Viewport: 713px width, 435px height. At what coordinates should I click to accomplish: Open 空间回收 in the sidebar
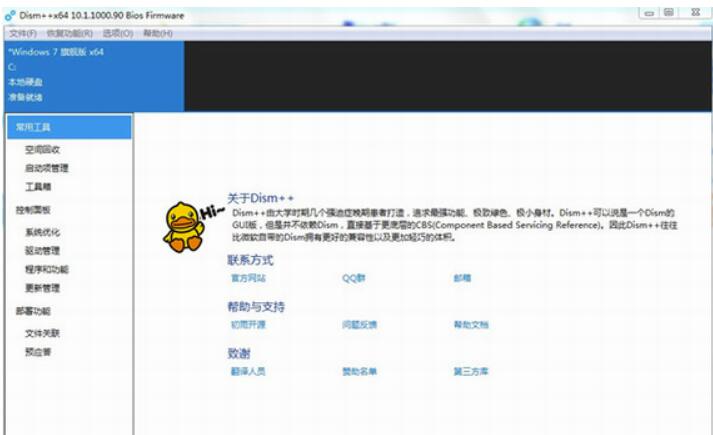[x=43, y=149]
